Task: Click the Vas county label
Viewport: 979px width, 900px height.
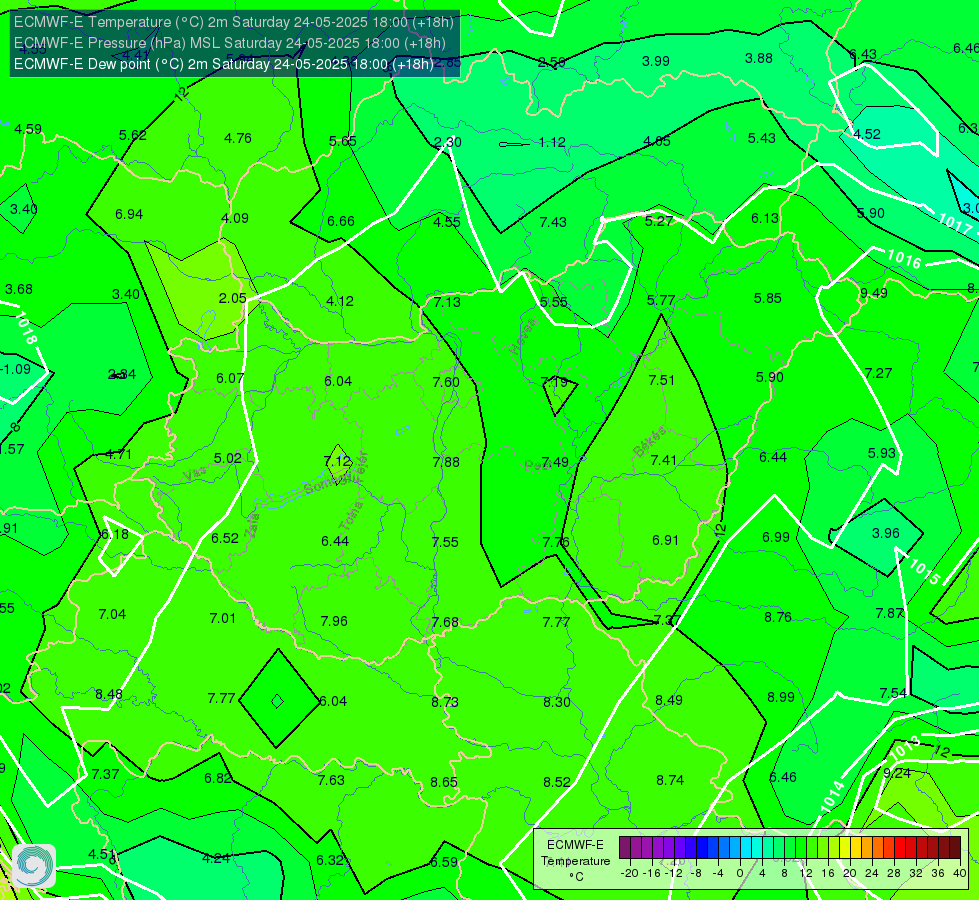Action: click(195, 475)
